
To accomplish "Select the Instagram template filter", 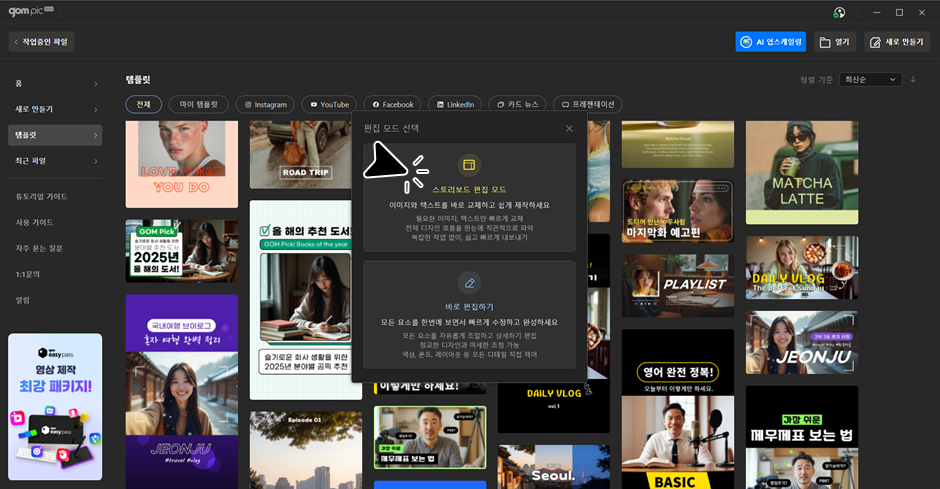I will point(263,104).
